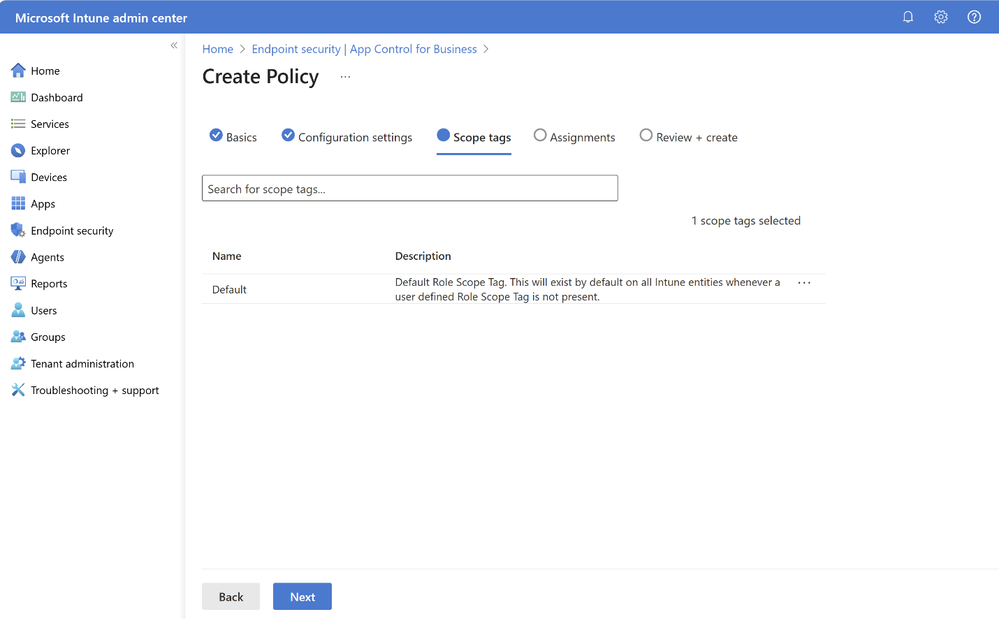
Task: Click the Troubleshooting + support tools icon
Action: [x=18, y=390]
